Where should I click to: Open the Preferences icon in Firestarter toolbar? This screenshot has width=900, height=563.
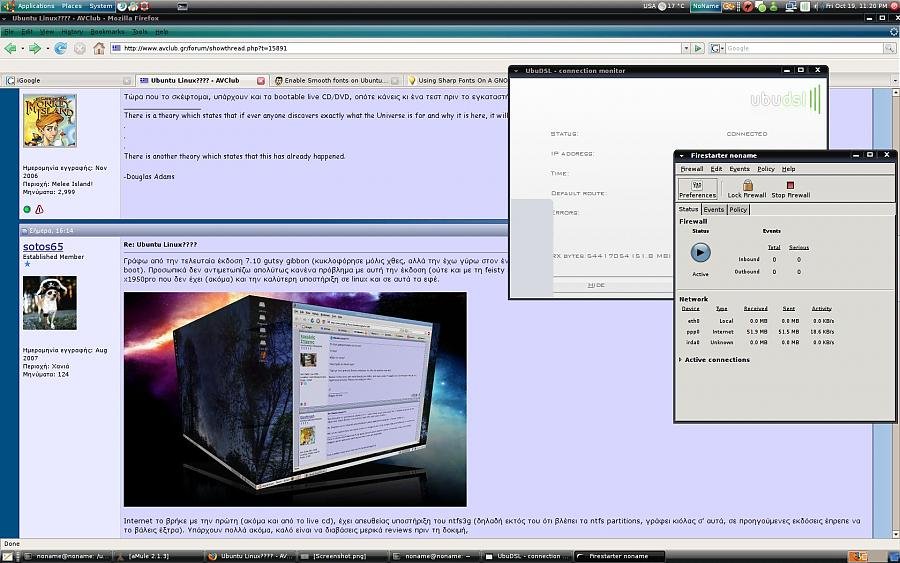[697, 188]
